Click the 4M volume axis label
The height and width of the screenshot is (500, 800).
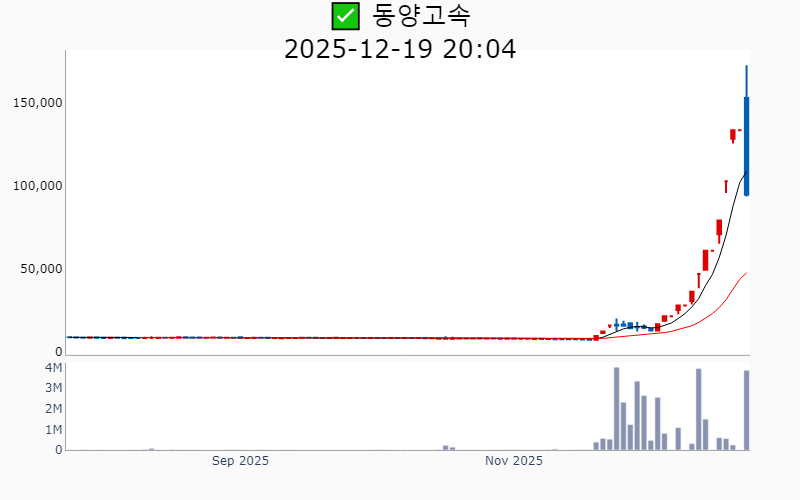53,368
